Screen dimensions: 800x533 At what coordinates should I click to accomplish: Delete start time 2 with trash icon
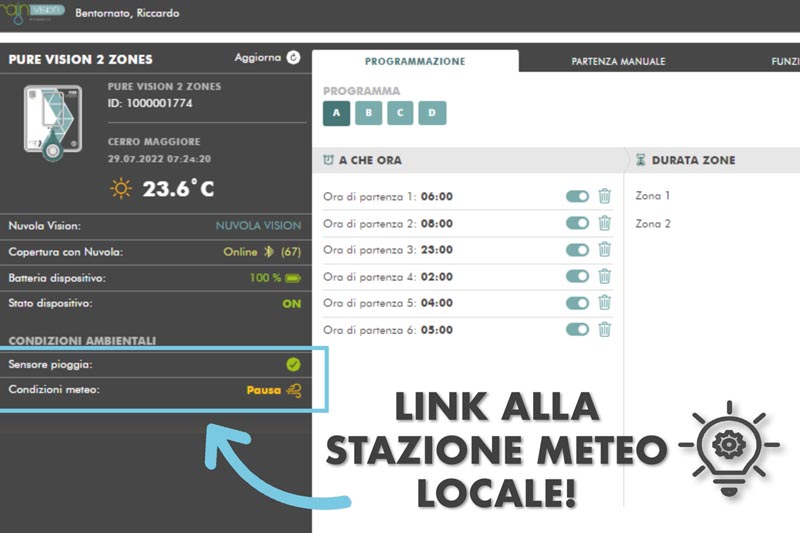coord(604,223)
